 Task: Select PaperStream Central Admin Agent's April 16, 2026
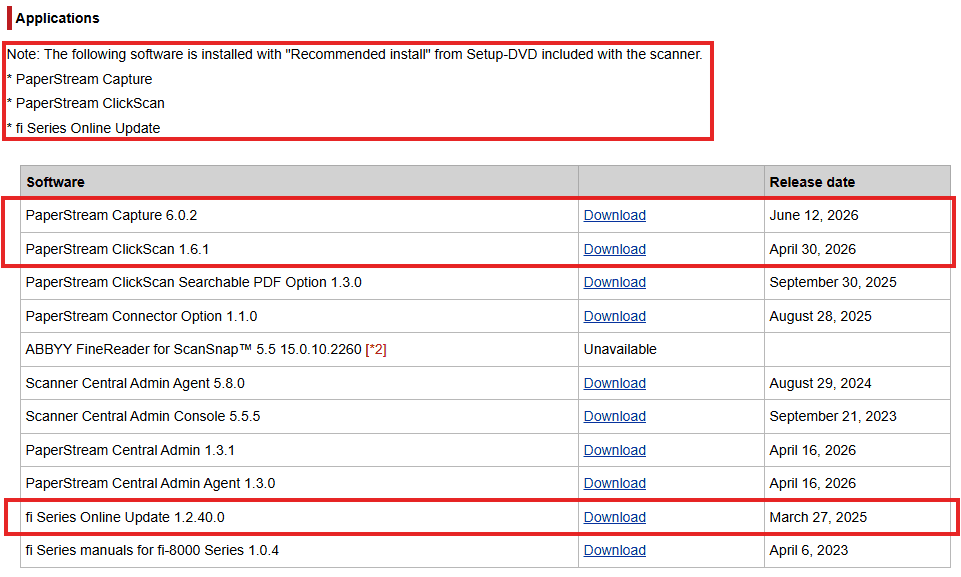[812, 483]
